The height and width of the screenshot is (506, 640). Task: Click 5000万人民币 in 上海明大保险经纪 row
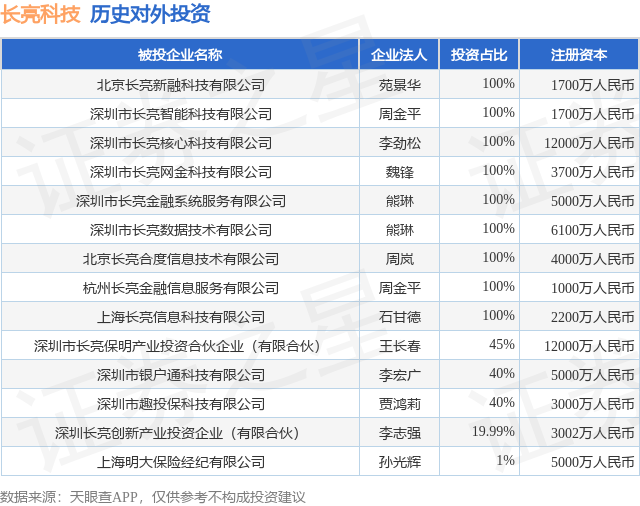click(x=592, y=462)
